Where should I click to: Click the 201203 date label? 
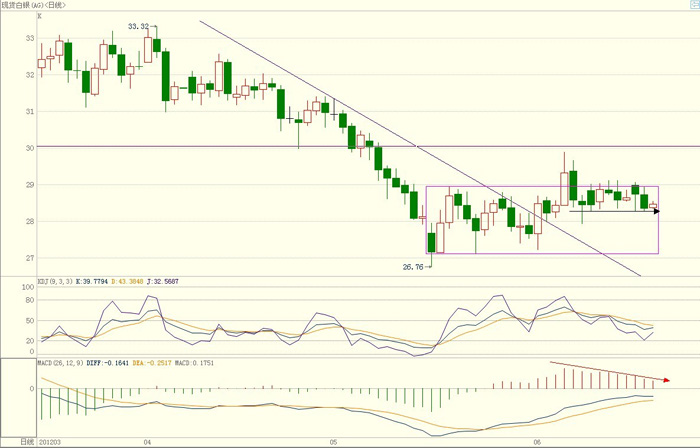[x=50, y=442]
